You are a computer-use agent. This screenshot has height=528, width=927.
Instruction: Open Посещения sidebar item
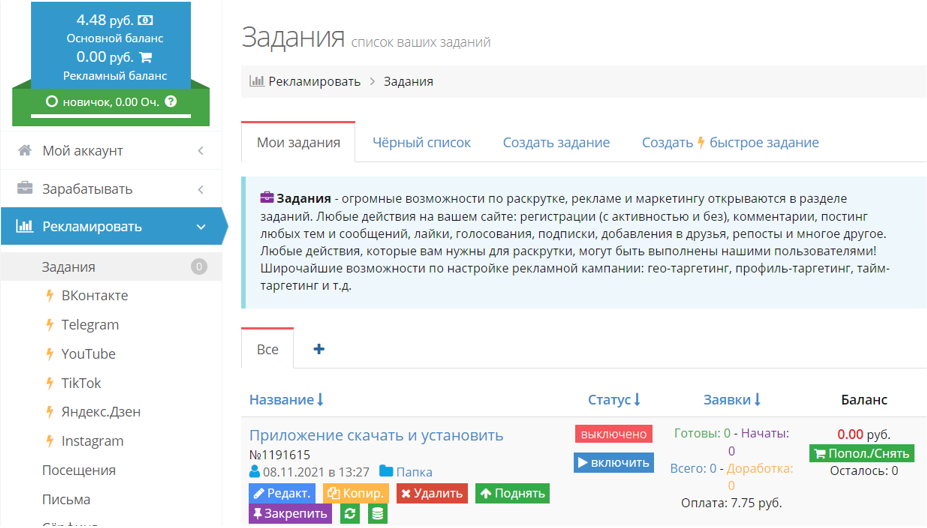(x=79, y=470)
